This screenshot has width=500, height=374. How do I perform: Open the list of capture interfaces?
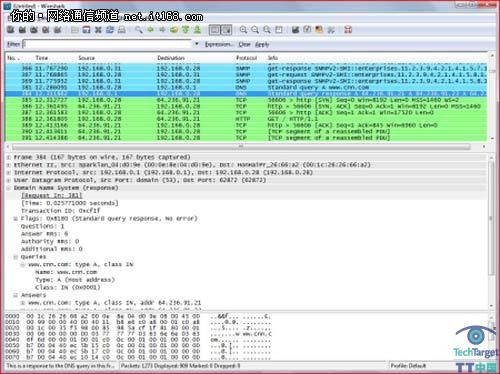click(x=11, y=30)
